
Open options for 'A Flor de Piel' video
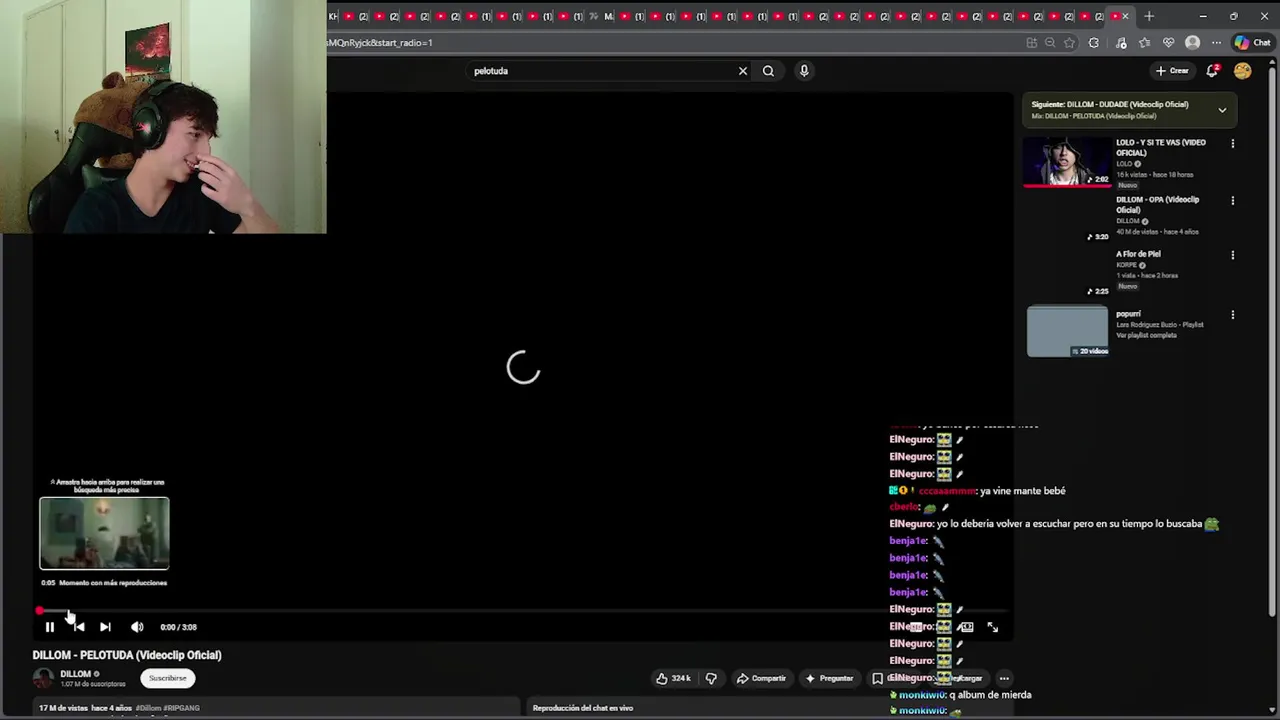coord(1232,255)
